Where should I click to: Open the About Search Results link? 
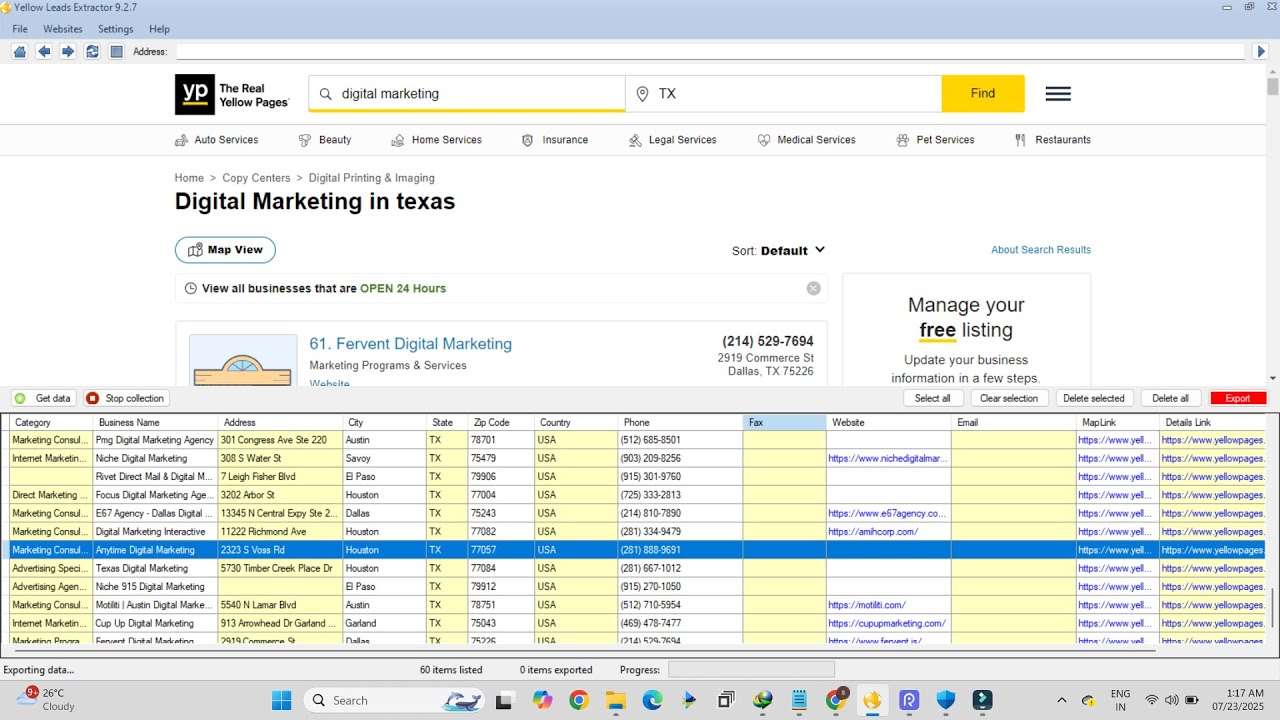click(x=1041, y=250)
